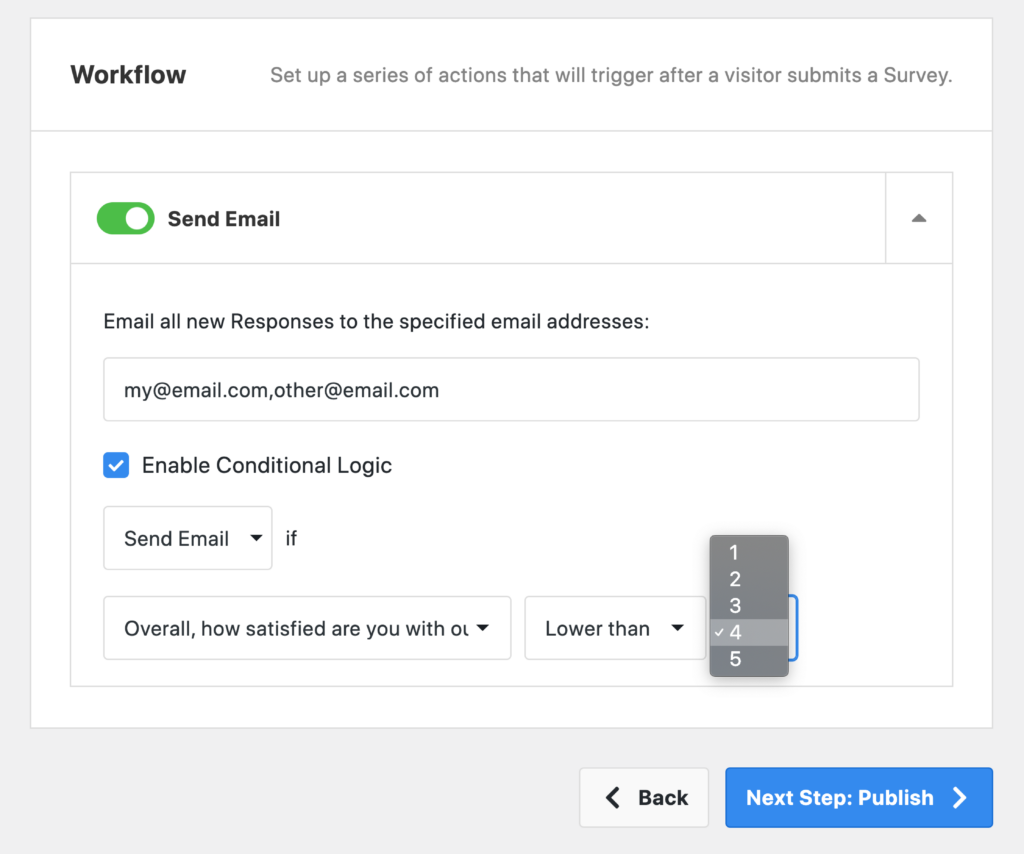Screen dimensions: 1024x854
Task: Uncheck Enable Conditional Logic
Action: (x=115, y=465)
